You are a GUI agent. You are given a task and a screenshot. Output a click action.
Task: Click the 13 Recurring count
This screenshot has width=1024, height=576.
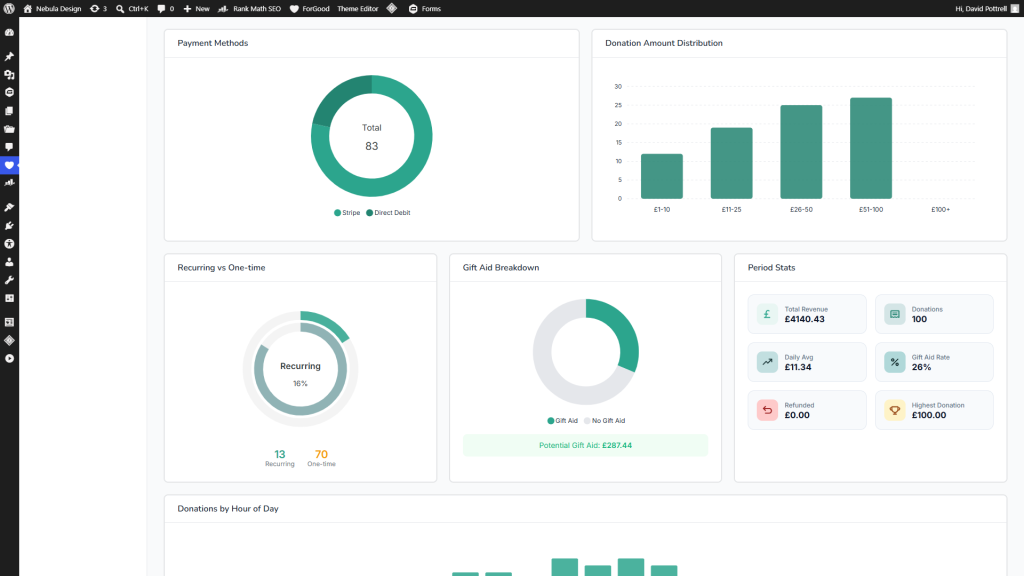[x=280, y=455]
